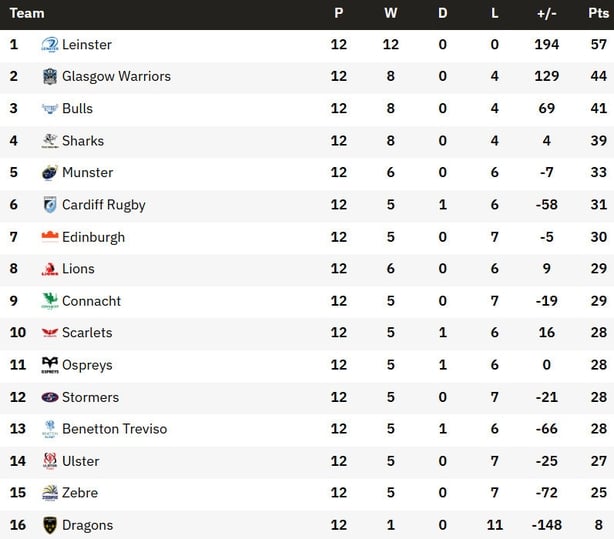Click the Leinster team logo
The image size is (614, 539).
click(50, 45)
